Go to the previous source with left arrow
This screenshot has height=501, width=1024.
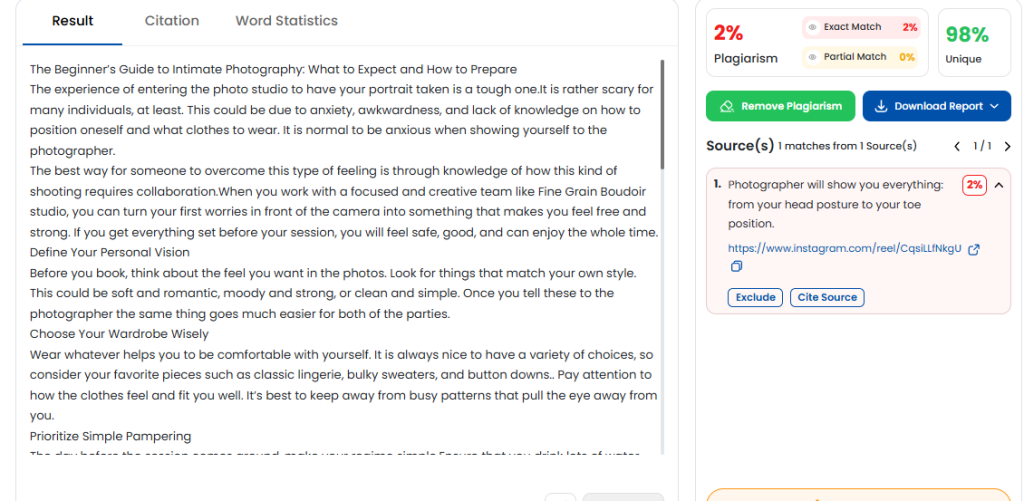coord(957,146)
